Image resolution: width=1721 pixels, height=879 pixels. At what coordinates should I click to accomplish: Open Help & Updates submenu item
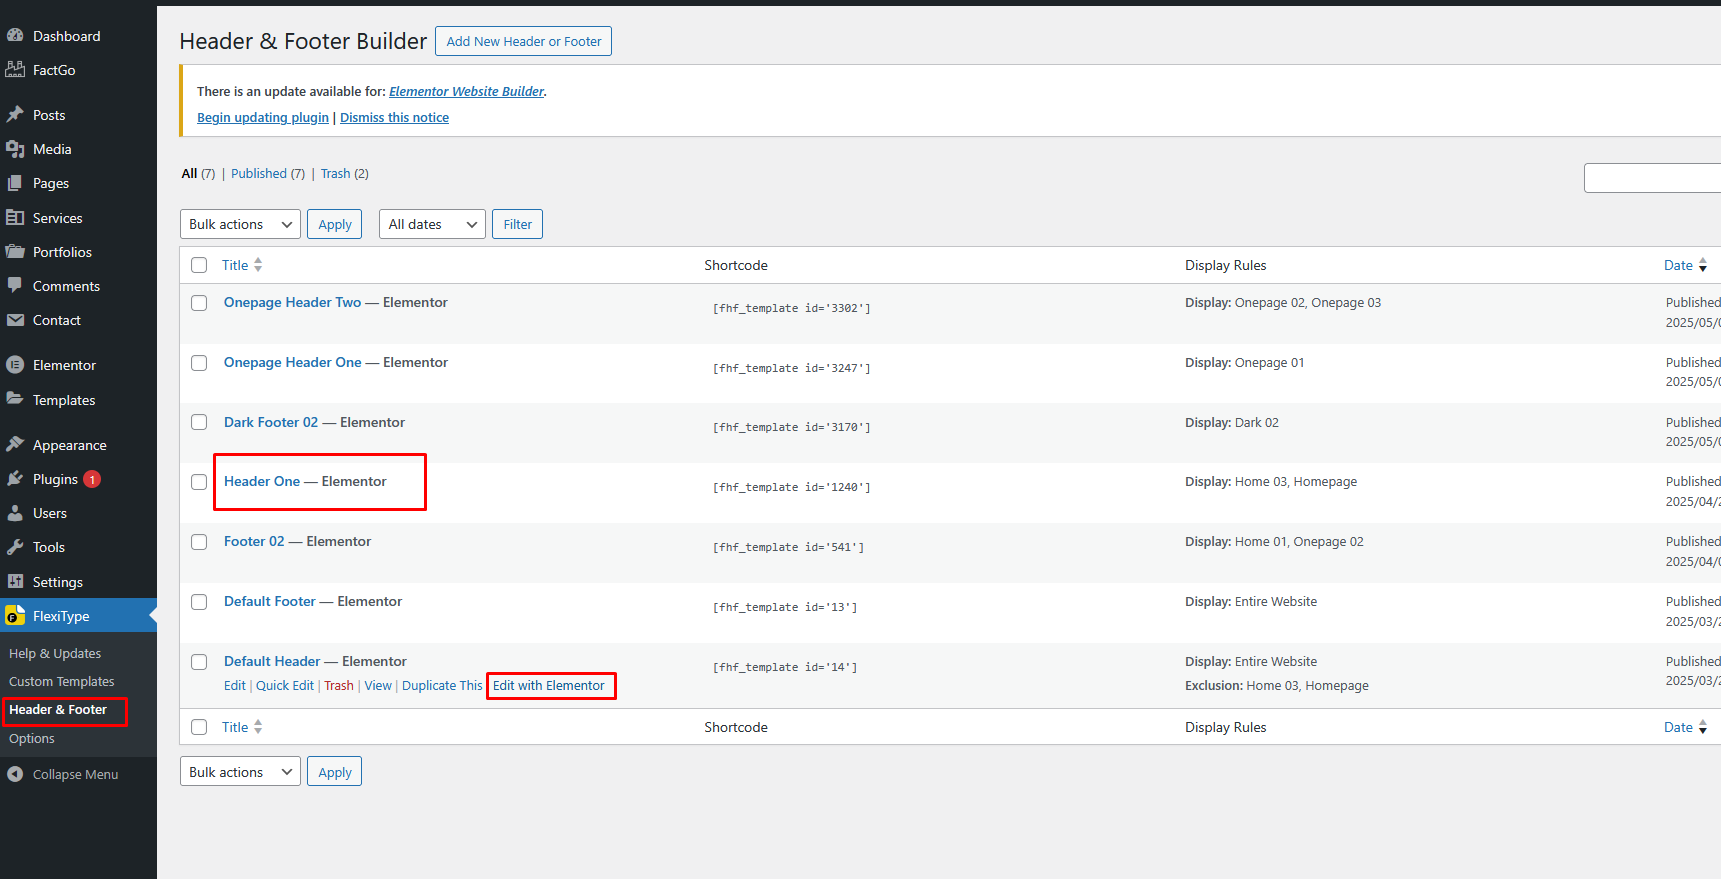pyautogui.click(x=55, y=653)
